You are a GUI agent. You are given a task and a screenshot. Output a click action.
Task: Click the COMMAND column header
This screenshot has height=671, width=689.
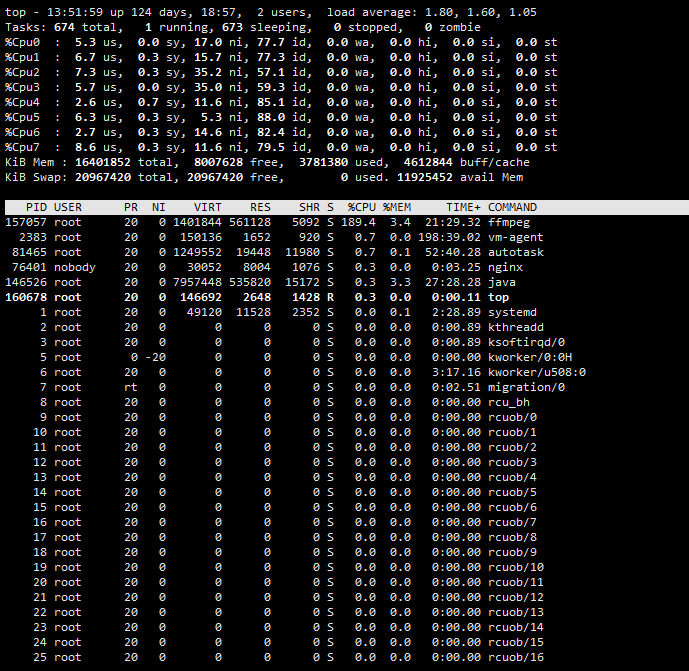(512, 207)
